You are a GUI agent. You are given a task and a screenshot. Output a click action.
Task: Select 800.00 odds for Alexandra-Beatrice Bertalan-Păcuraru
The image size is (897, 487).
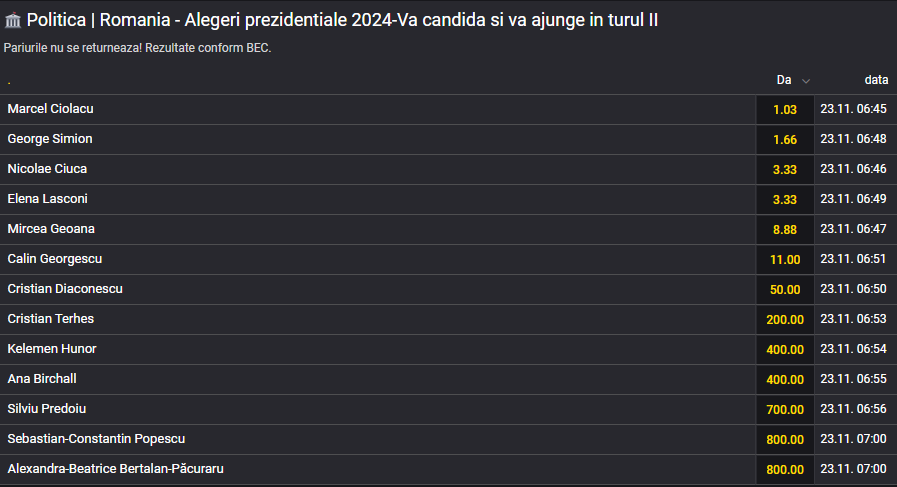coord(785,469)
